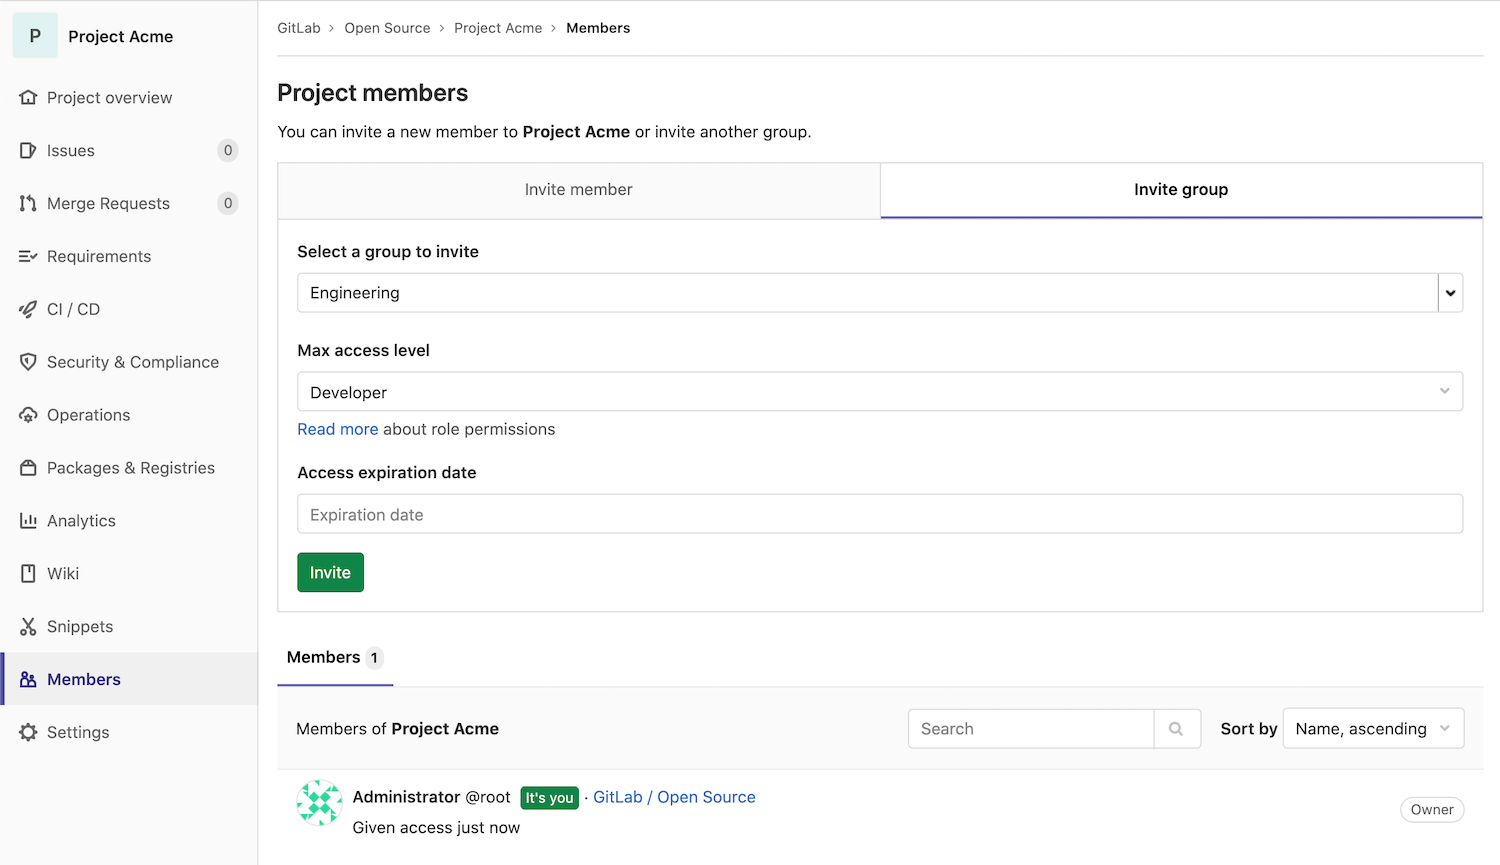Viewport: 1500px width, 865px height.
Task: Click the CI / CD rocket icon
Action: tap(28, 310)
